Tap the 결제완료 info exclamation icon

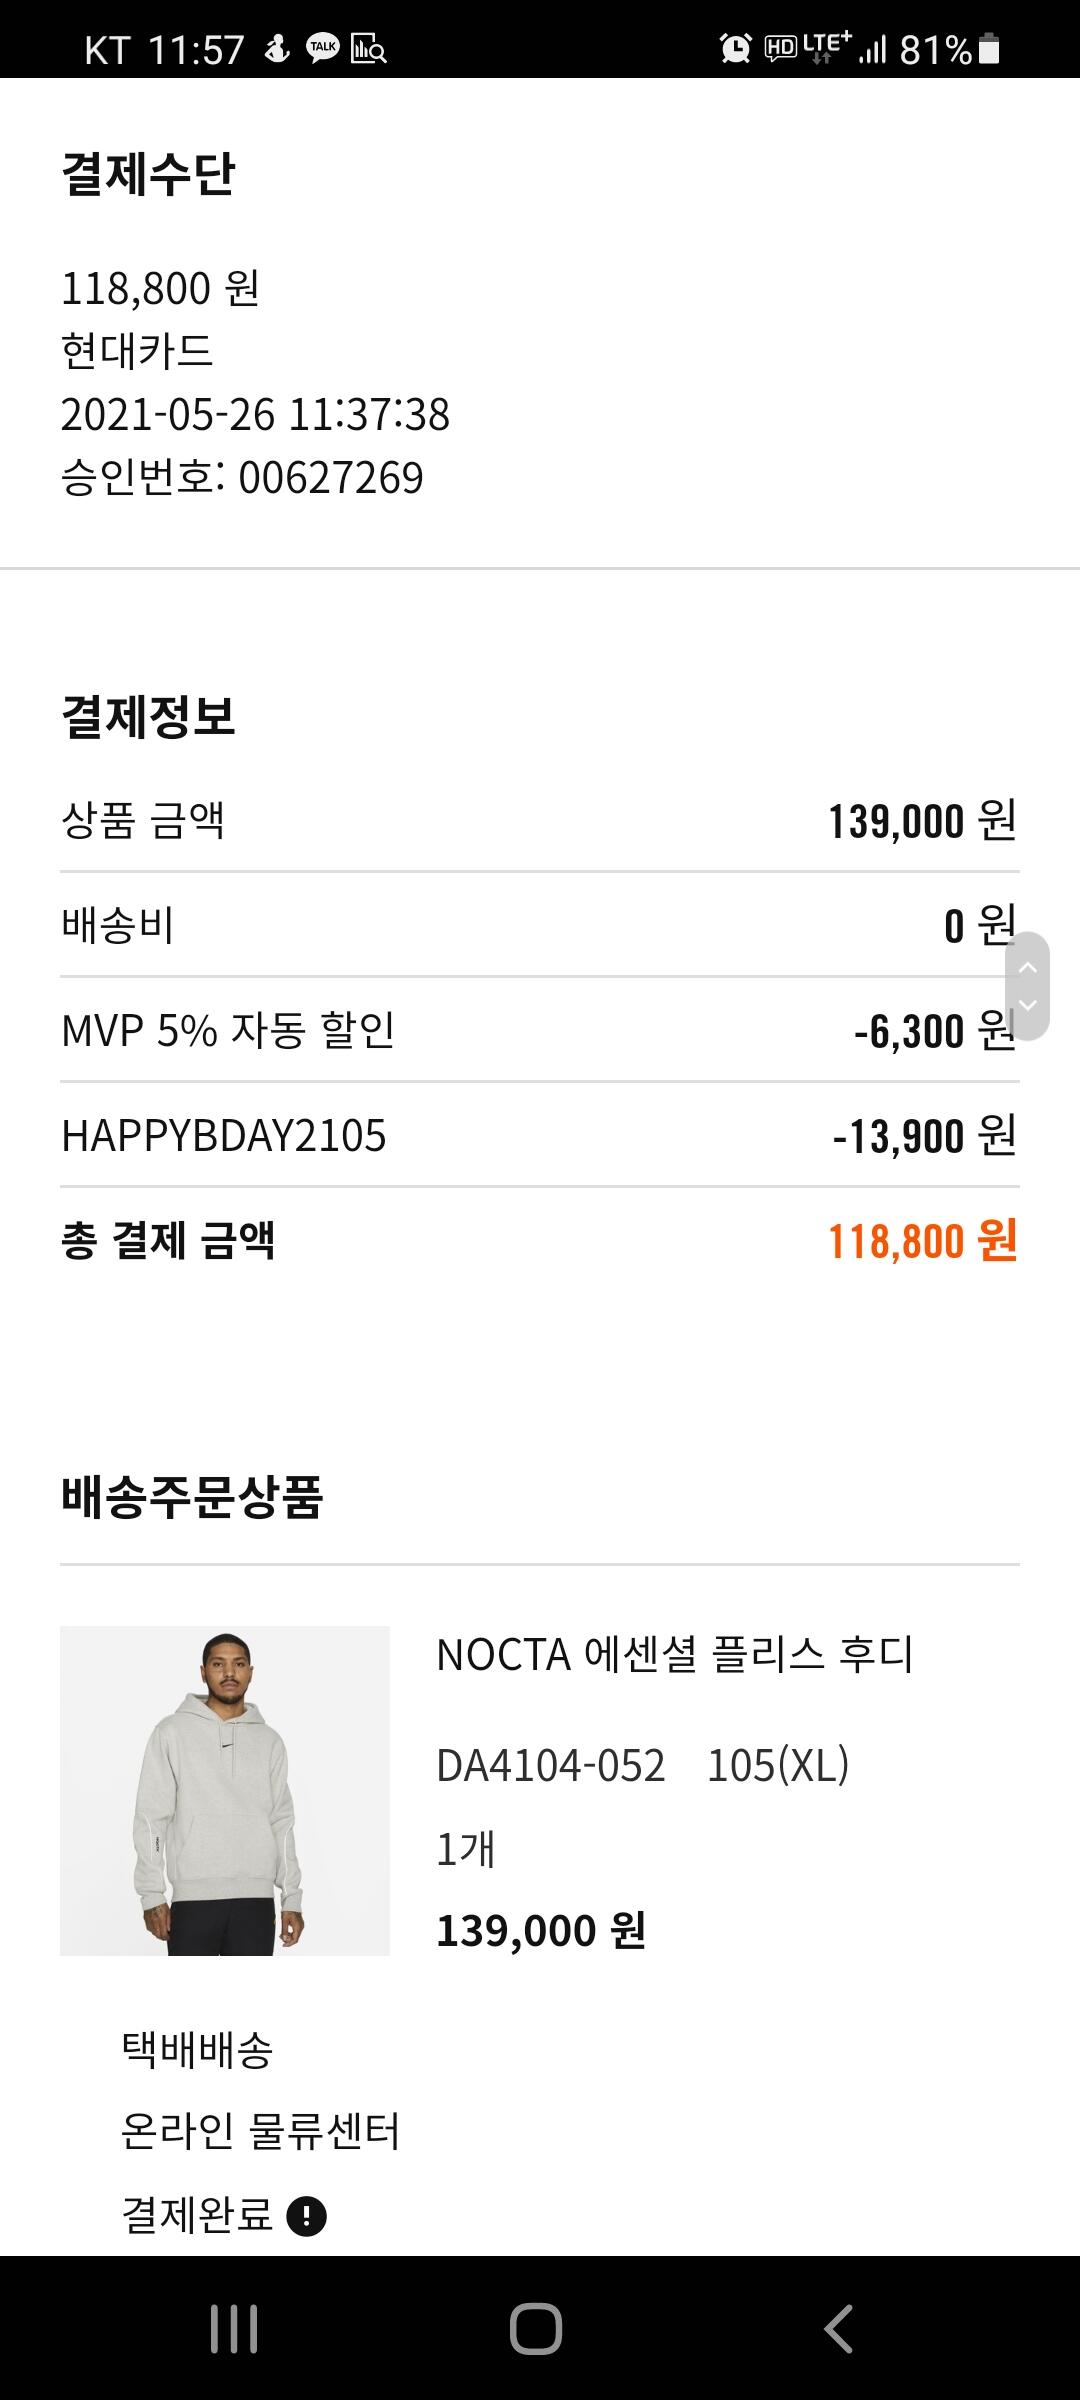[306, 2216]
